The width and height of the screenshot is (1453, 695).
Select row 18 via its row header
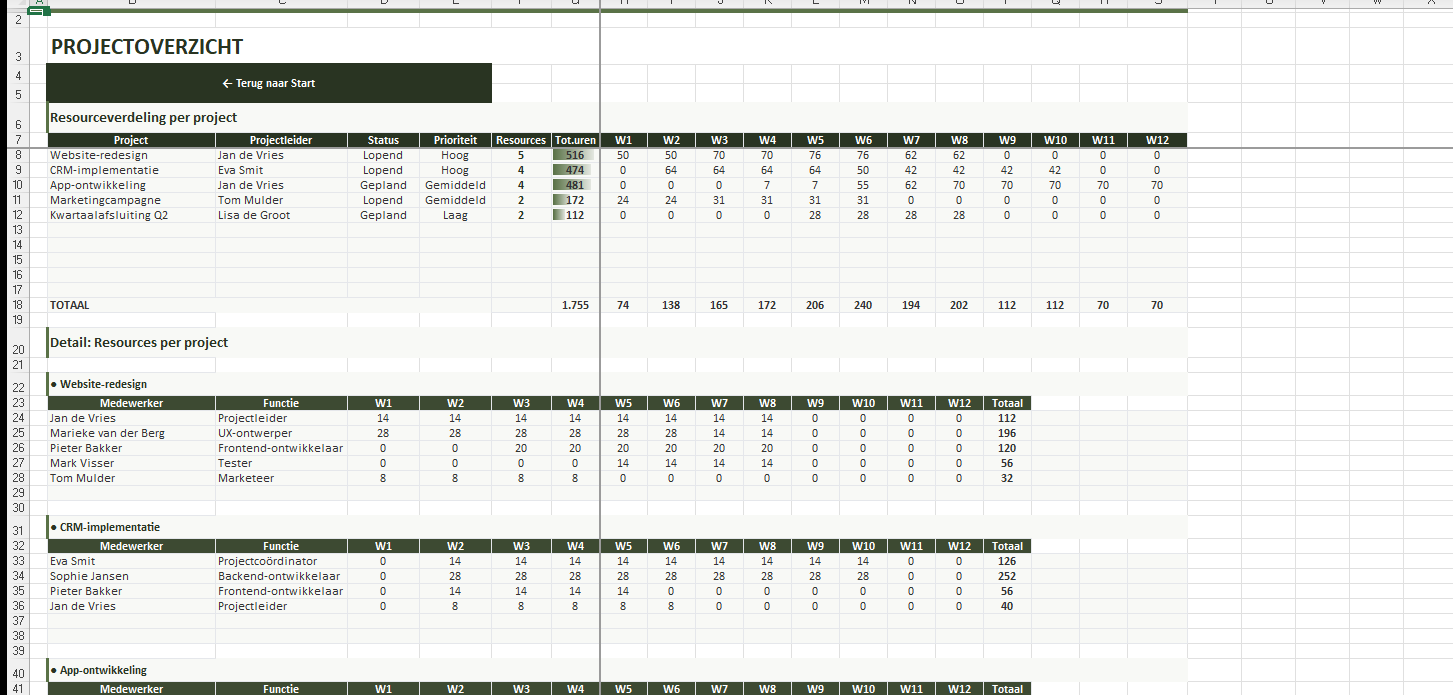click(18, 305)
